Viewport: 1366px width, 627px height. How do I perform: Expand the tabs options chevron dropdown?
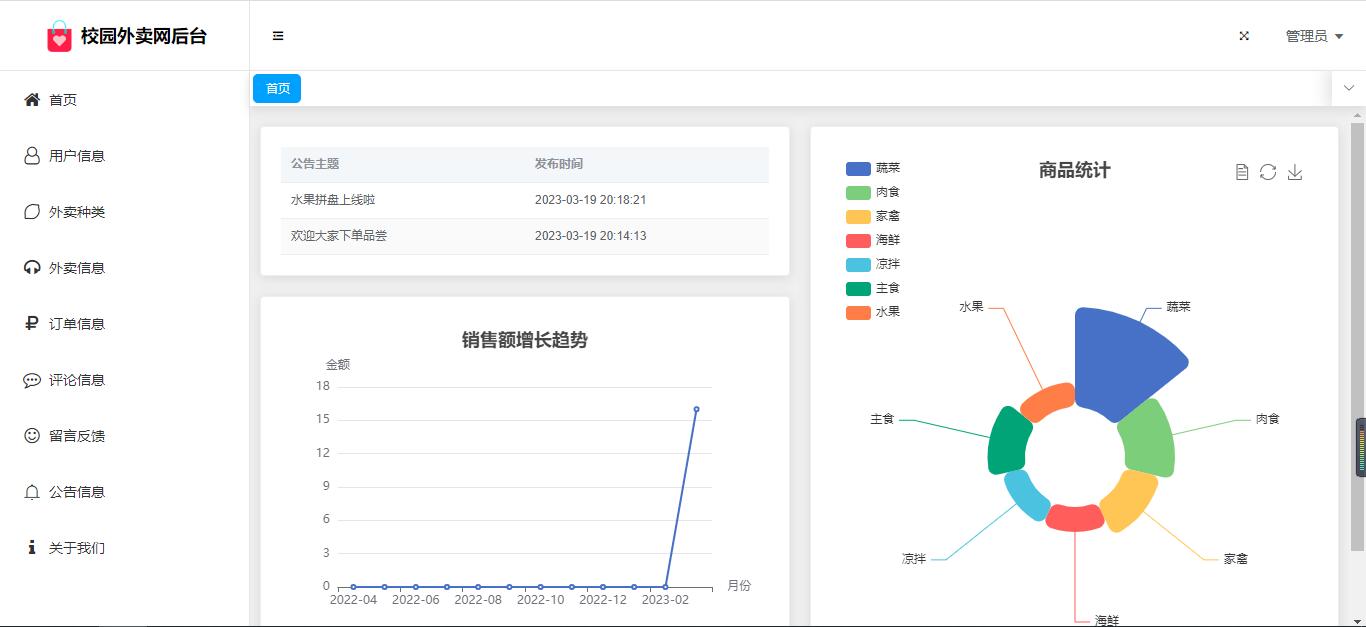click(1348, 88)
